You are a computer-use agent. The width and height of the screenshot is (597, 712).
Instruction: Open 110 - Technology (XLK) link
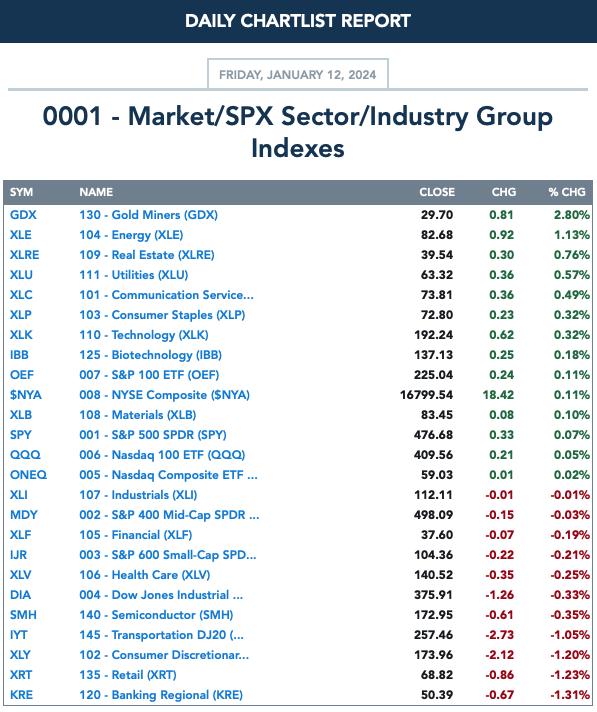pos(144,335)
